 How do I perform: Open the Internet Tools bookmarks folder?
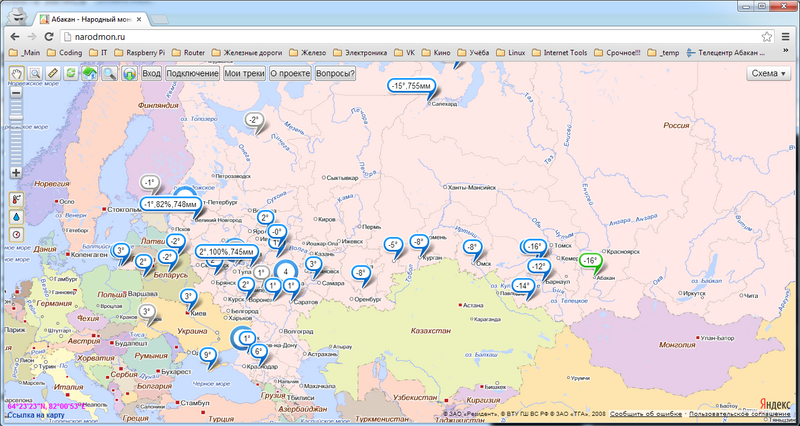tap(560, 53)
